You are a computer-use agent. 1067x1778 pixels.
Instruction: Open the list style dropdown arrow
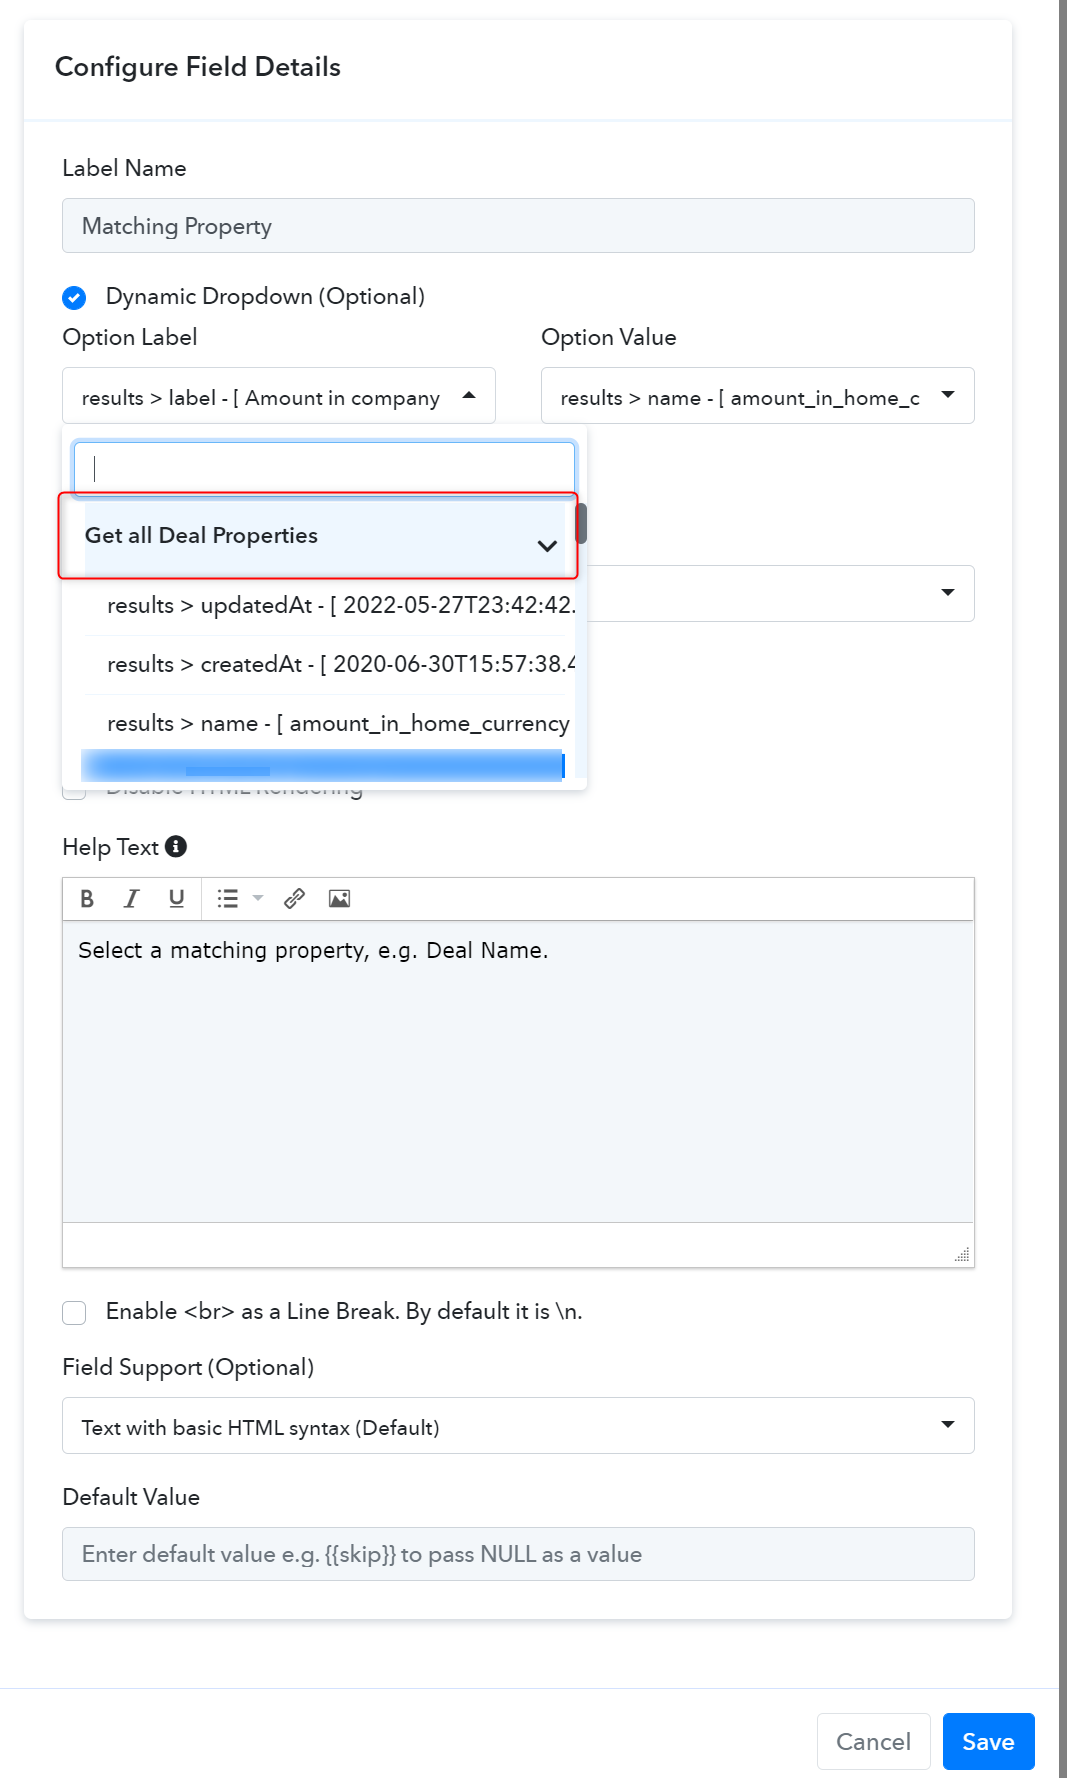click(258, 898)
